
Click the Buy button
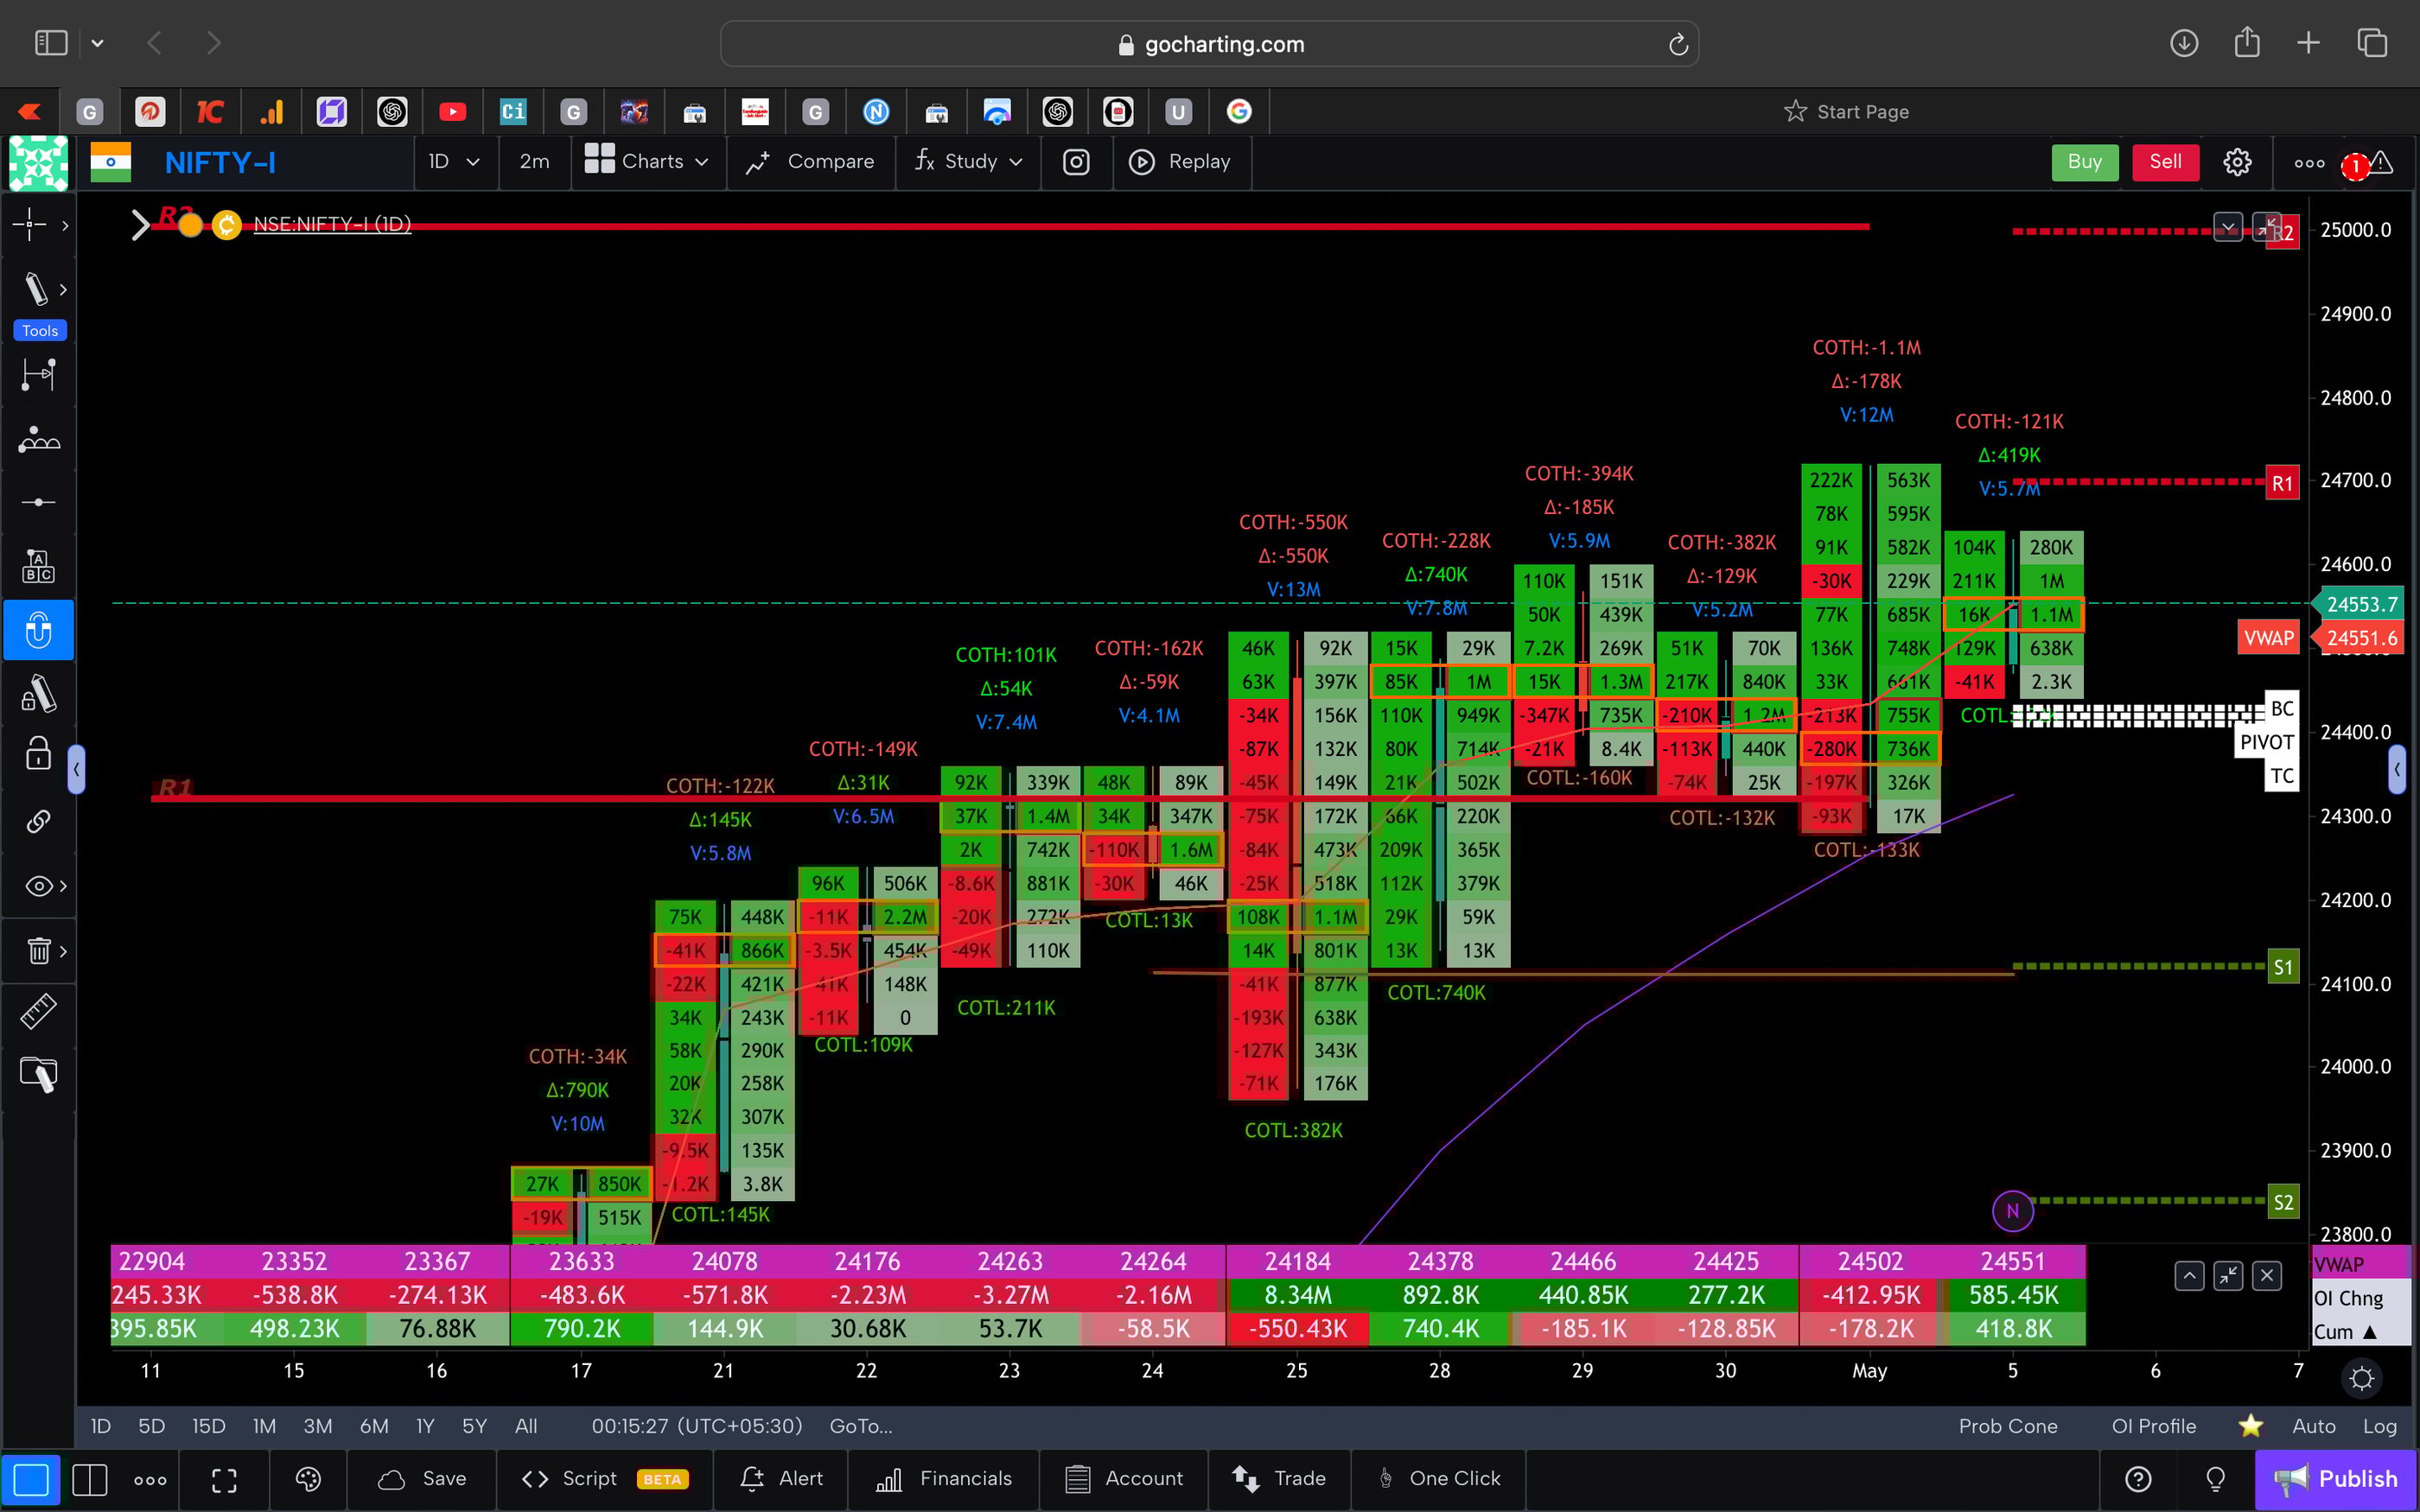2084,161
